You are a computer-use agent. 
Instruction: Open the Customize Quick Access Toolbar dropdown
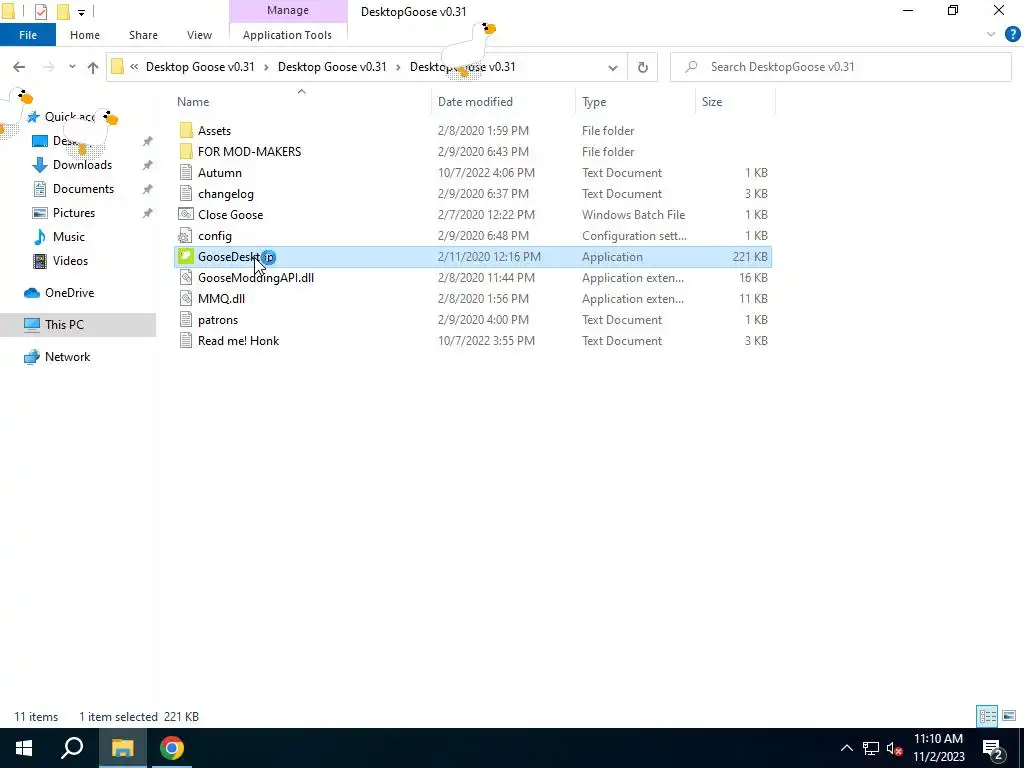(x=81, y=12)
